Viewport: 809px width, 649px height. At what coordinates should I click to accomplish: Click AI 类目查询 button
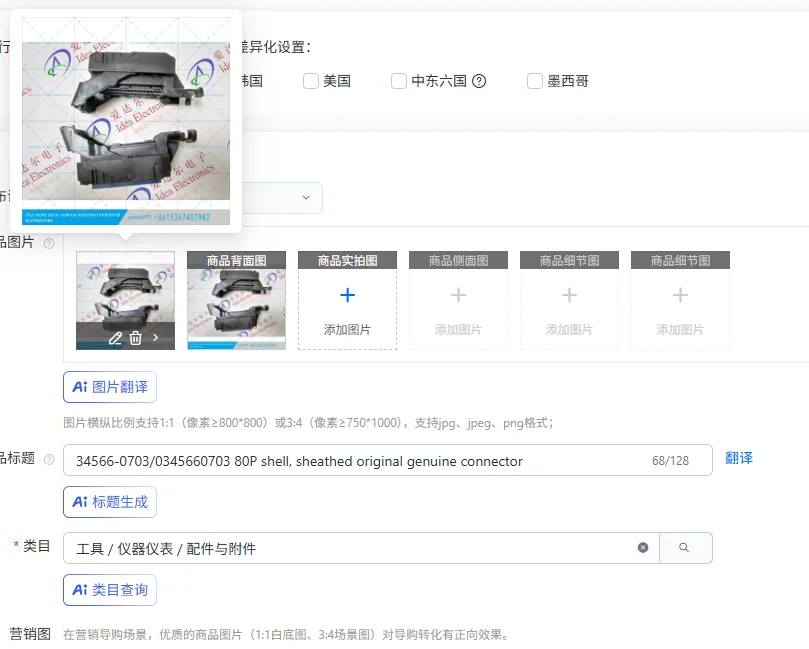(110, 590)
